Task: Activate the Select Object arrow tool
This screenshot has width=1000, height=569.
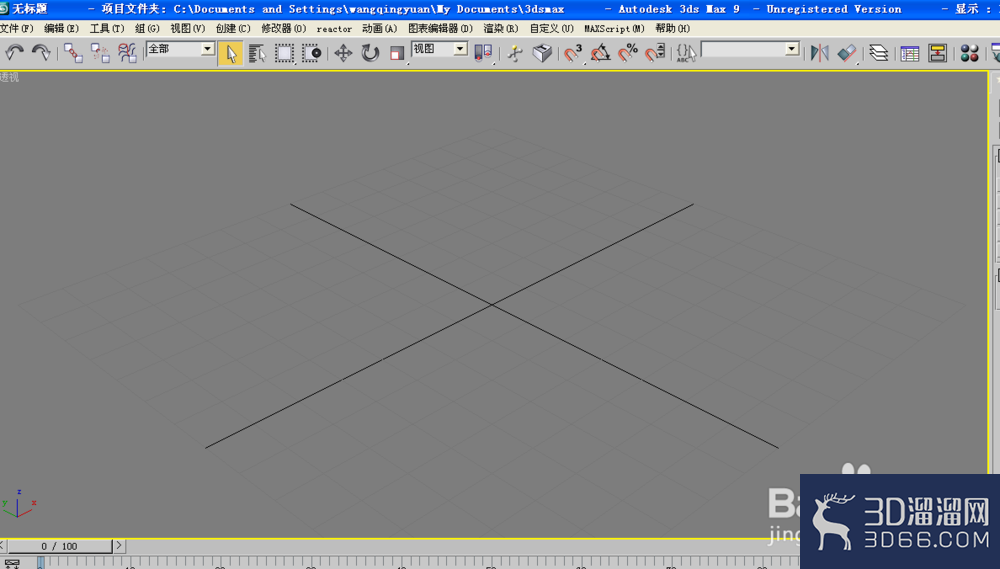Action: (231, 53)
